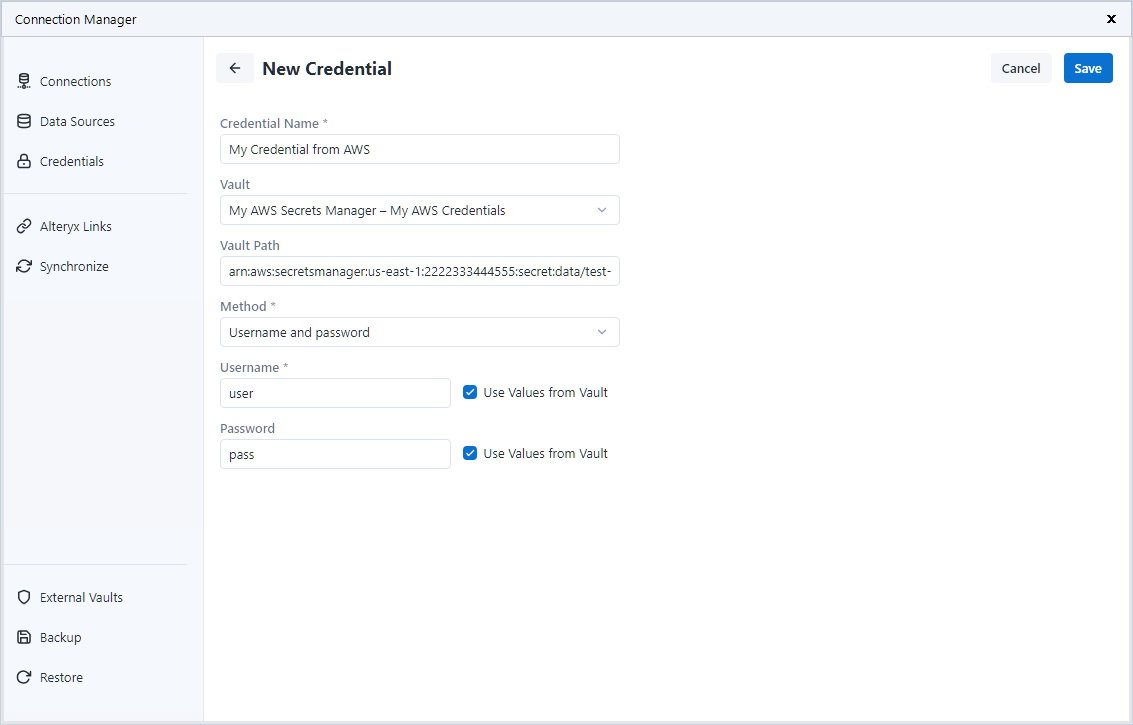This screenshot has width=1133, height=725.
Task: Select the Backup icon
Action: pos(24,637)
